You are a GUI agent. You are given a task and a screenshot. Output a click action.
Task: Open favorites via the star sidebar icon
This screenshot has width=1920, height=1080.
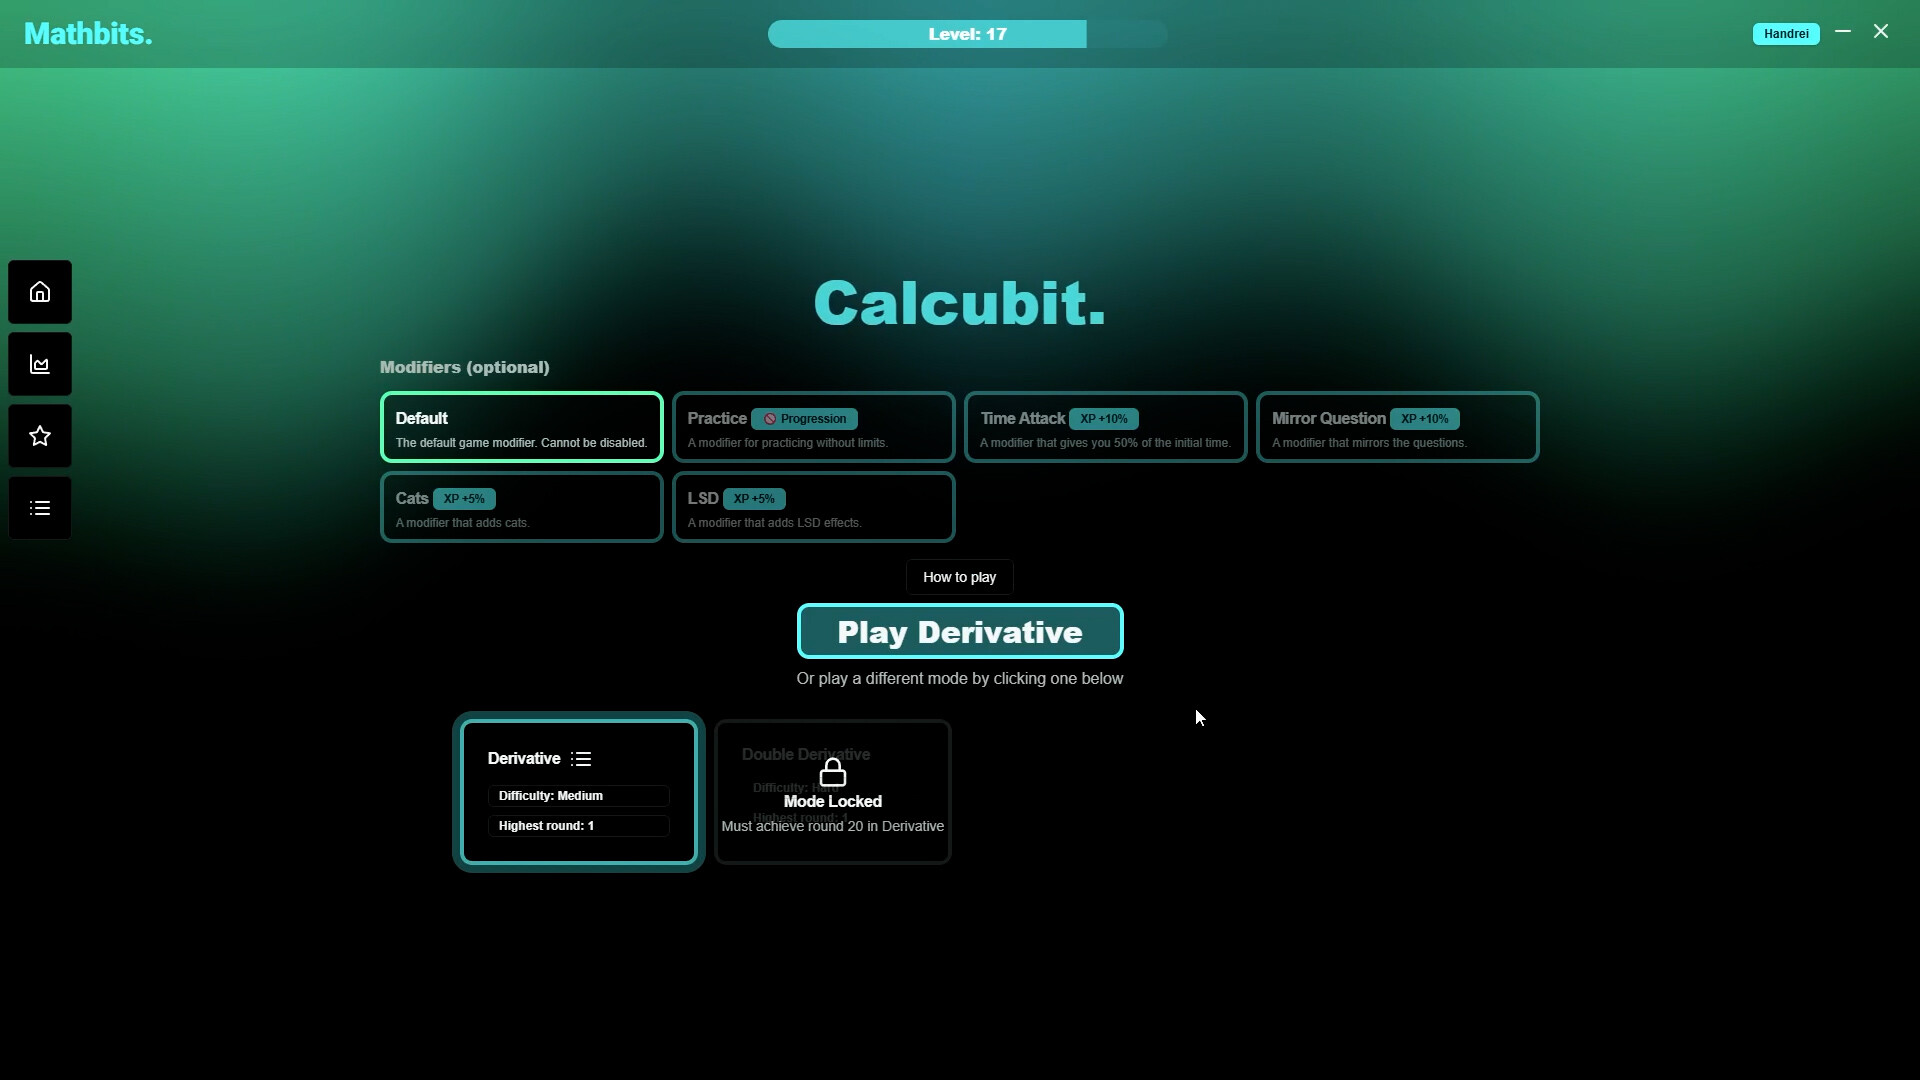point(39,435)
